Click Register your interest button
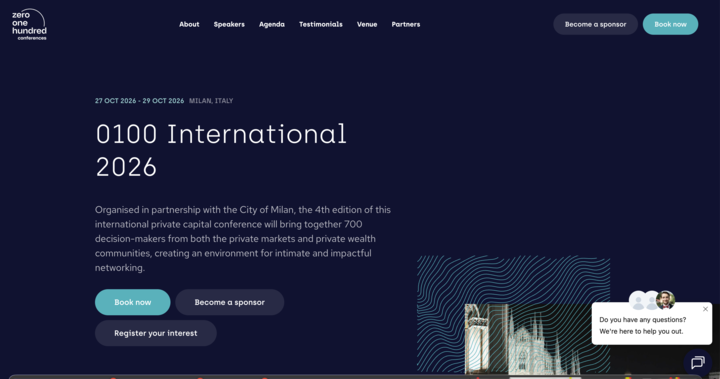Image resolution: width=720 pixels, height=379 pixels. (156, 333)
